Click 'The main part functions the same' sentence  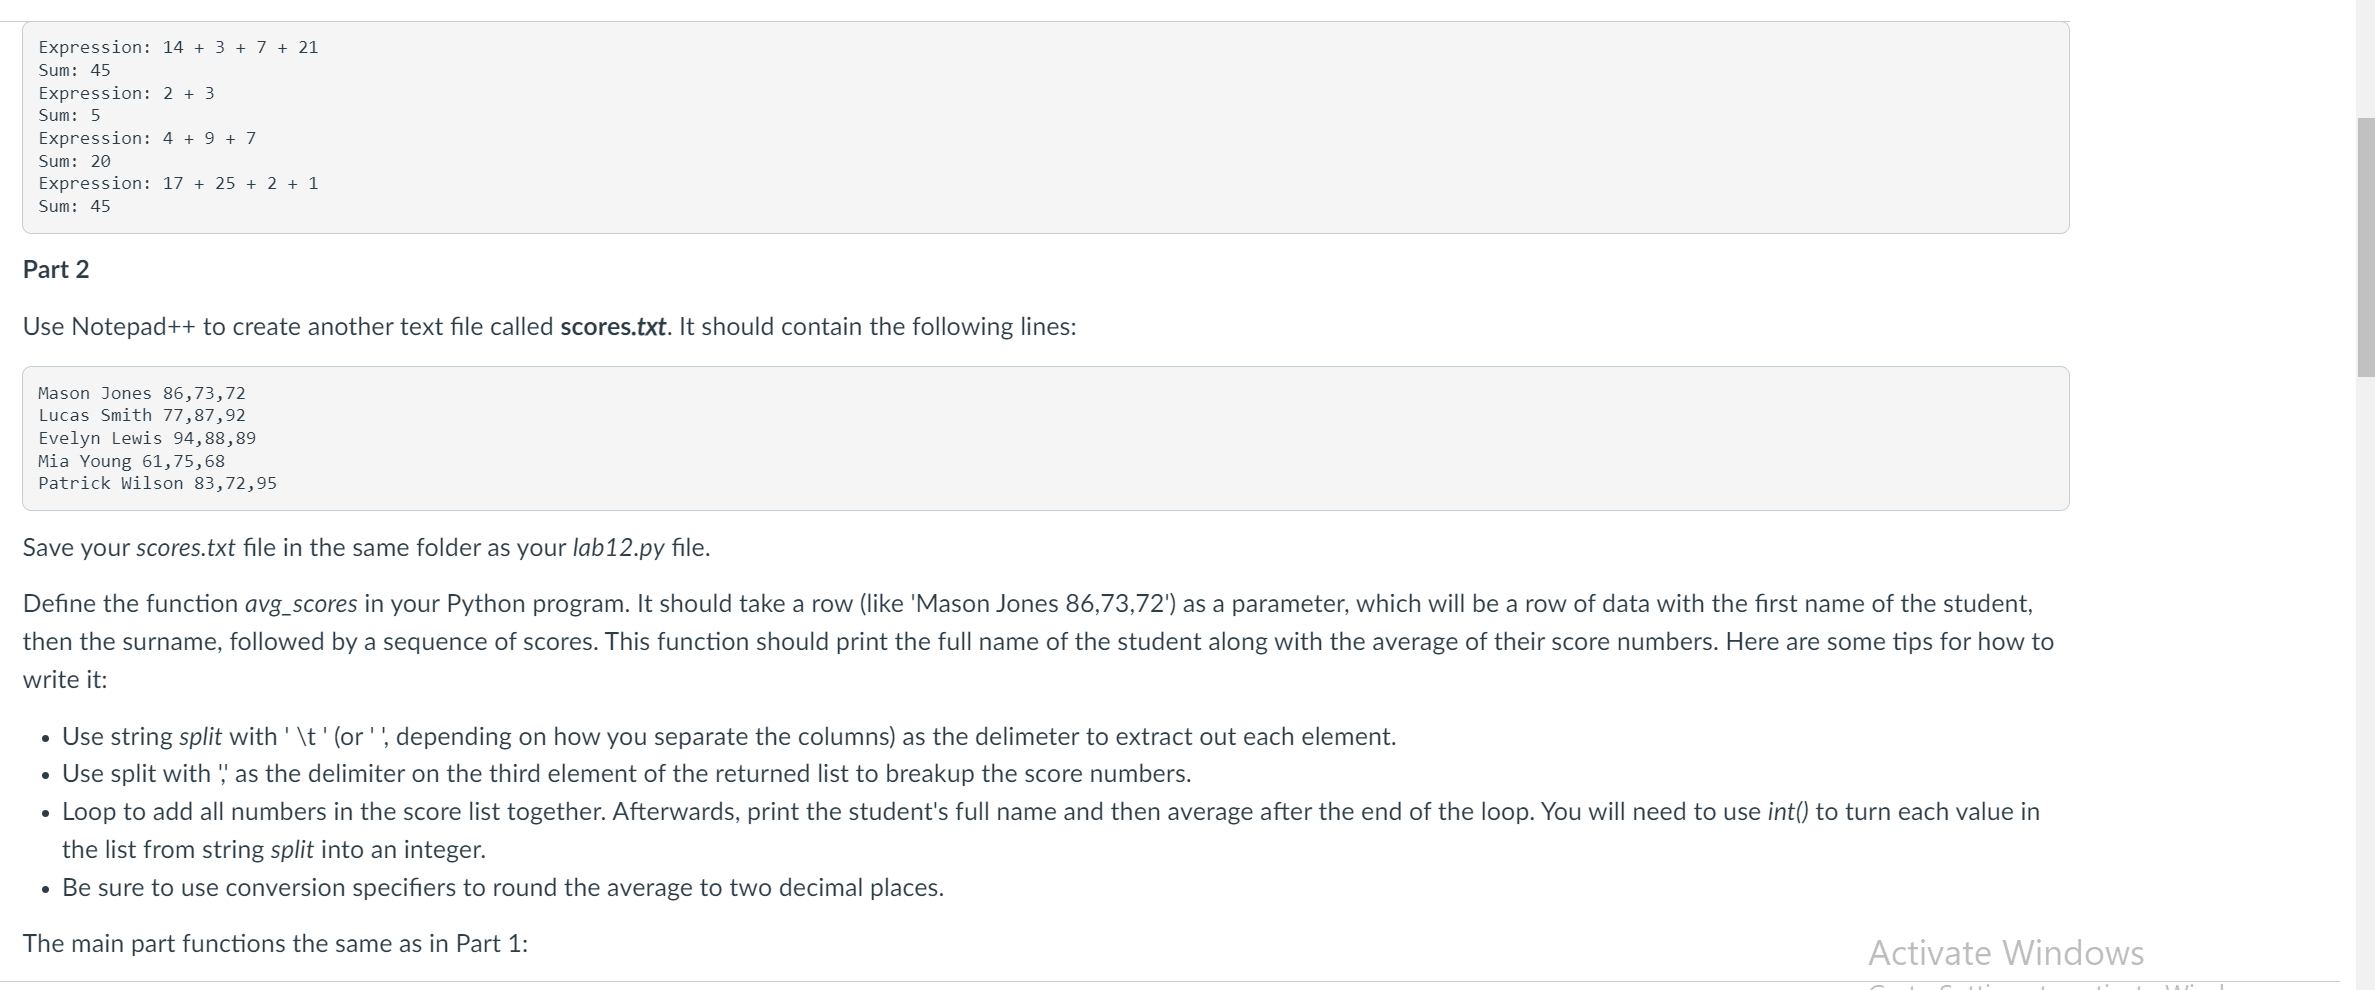[275, 944]
